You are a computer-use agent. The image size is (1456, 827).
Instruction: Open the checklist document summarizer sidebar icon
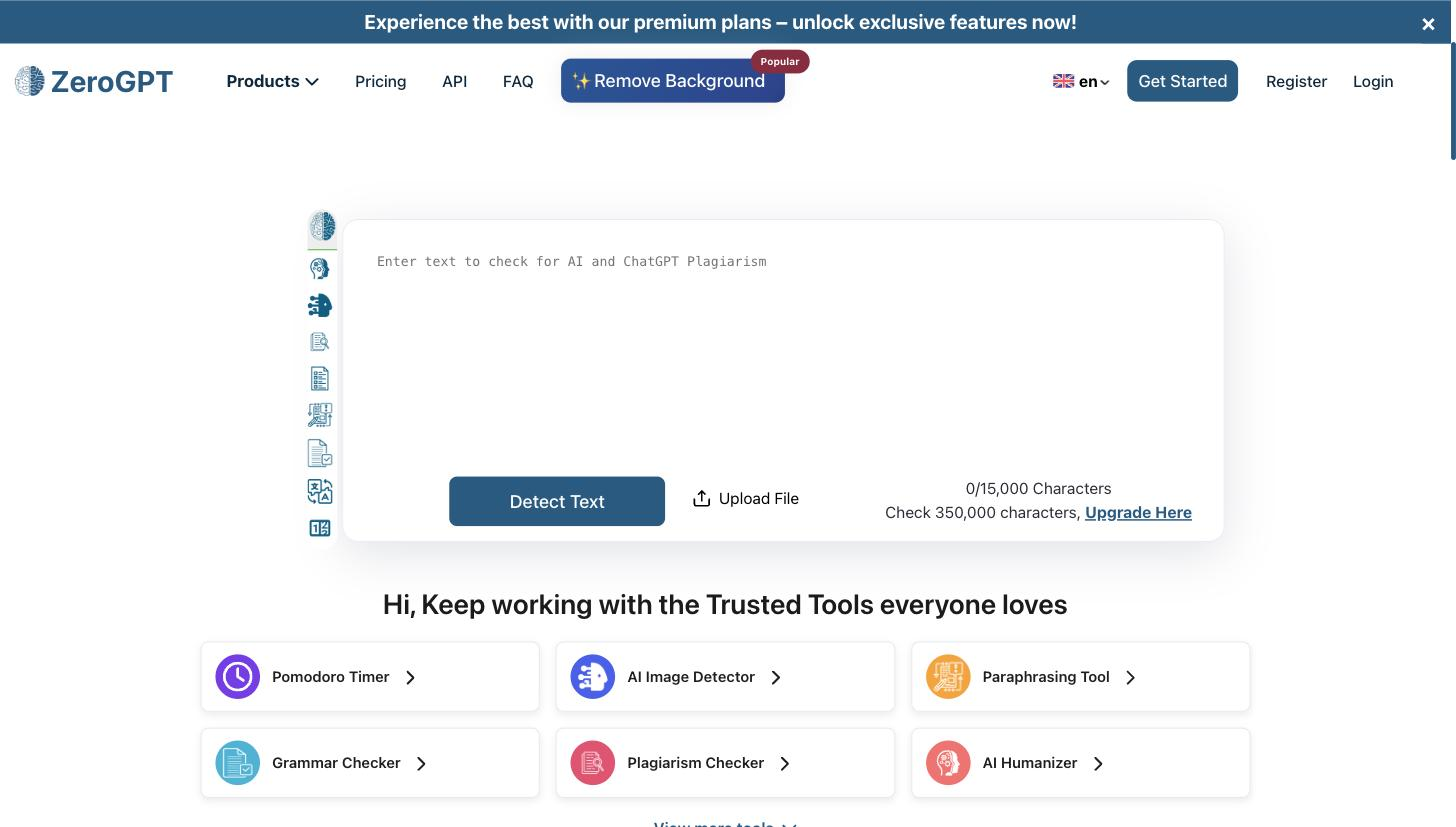[320, 379]
